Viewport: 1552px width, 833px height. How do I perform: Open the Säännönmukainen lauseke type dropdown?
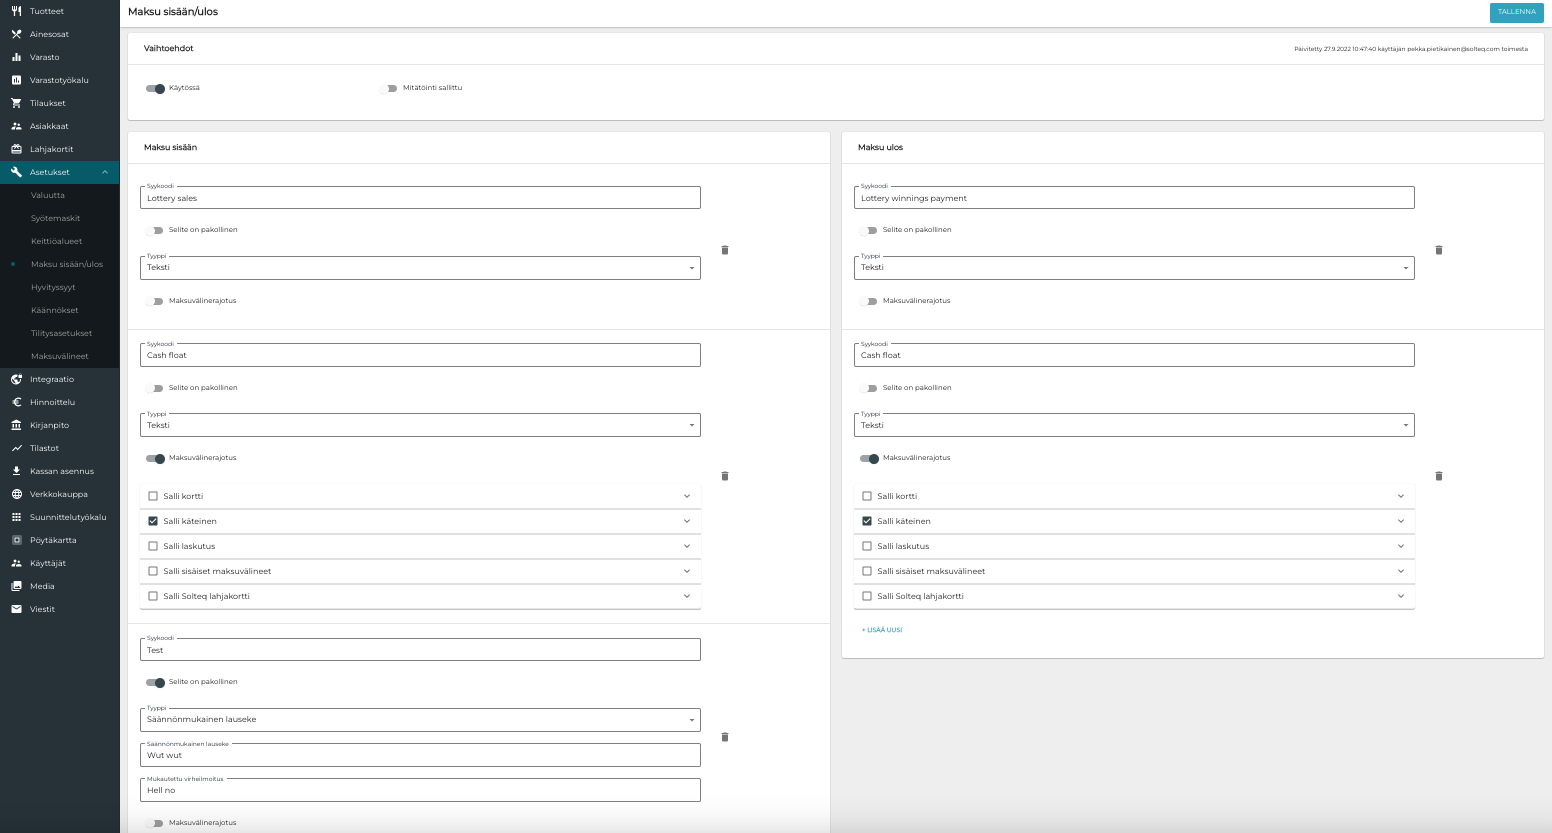pyautogui.click(x=420, y=720)
